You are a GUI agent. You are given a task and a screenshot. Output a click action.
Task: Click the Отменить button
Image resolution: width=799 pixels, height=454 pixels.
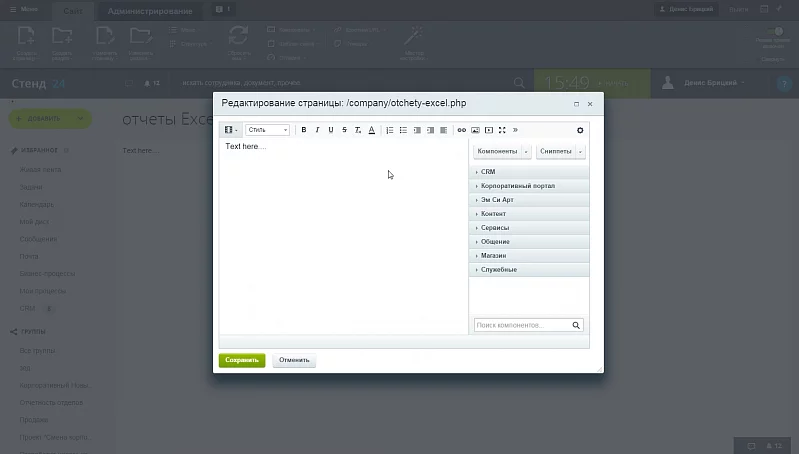point(294,360)
